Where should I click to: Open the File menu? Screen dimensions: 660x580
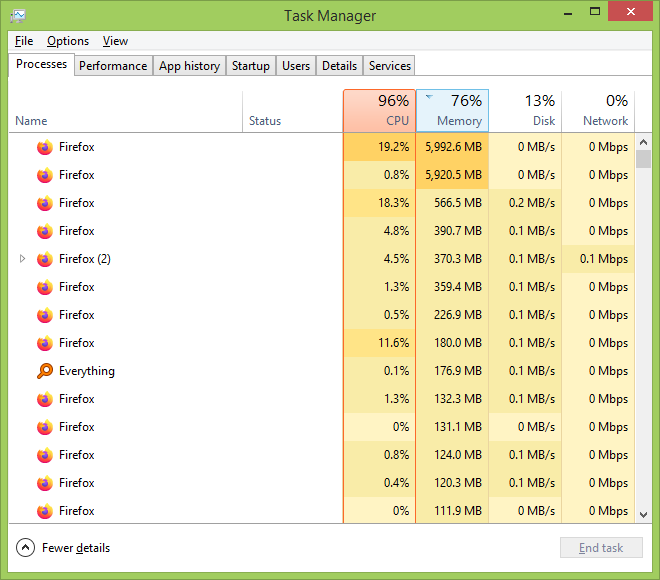(24, 41)
